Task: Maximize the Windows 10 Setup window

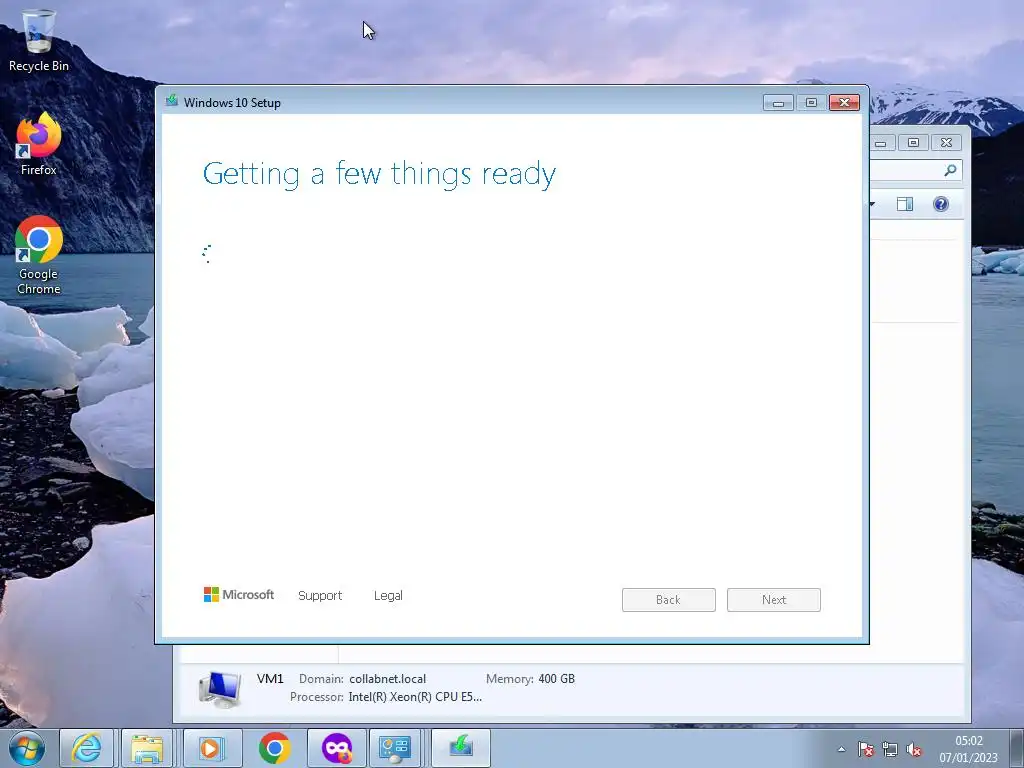Action: 811,103
